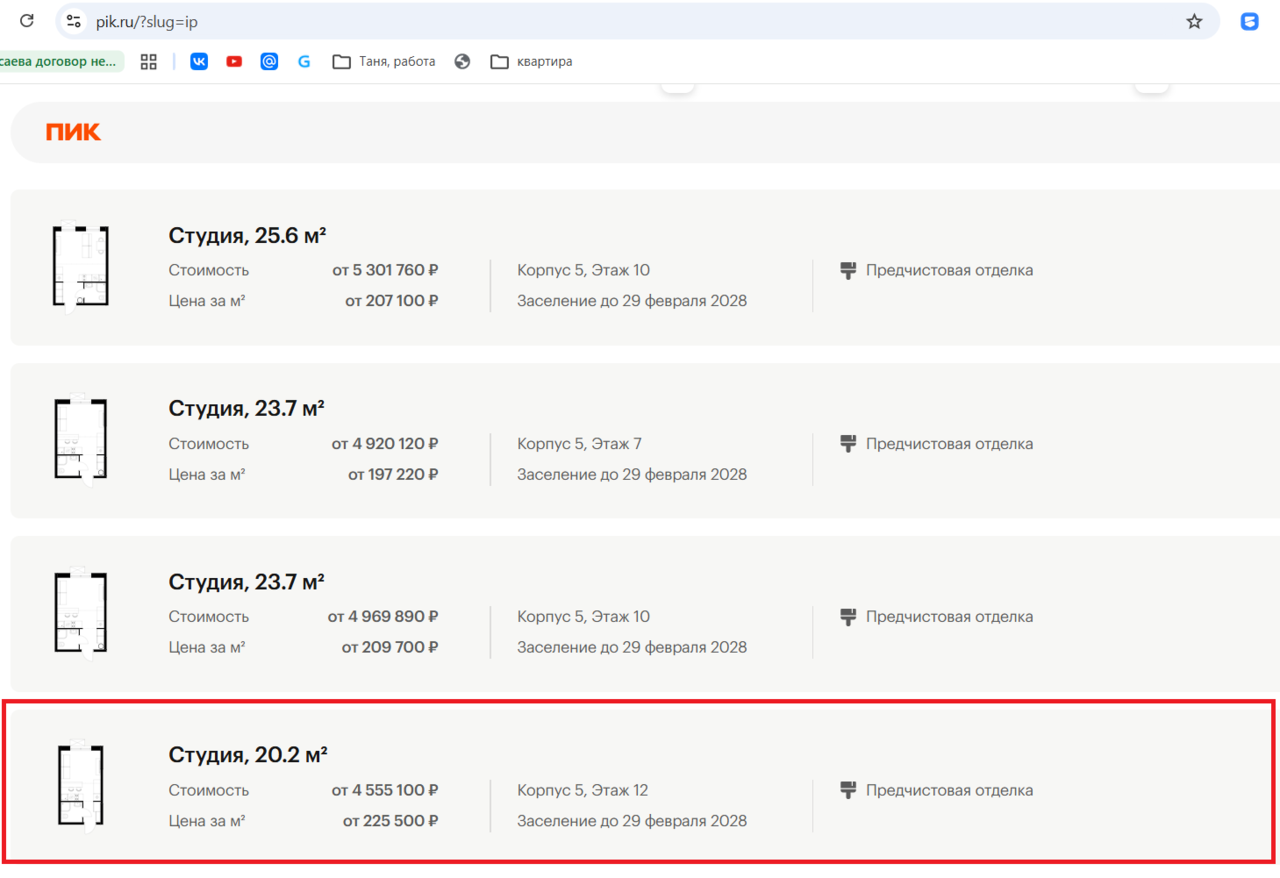
Task: Select the price "от 4 555 100 ₽"
Action: point(385,790)
